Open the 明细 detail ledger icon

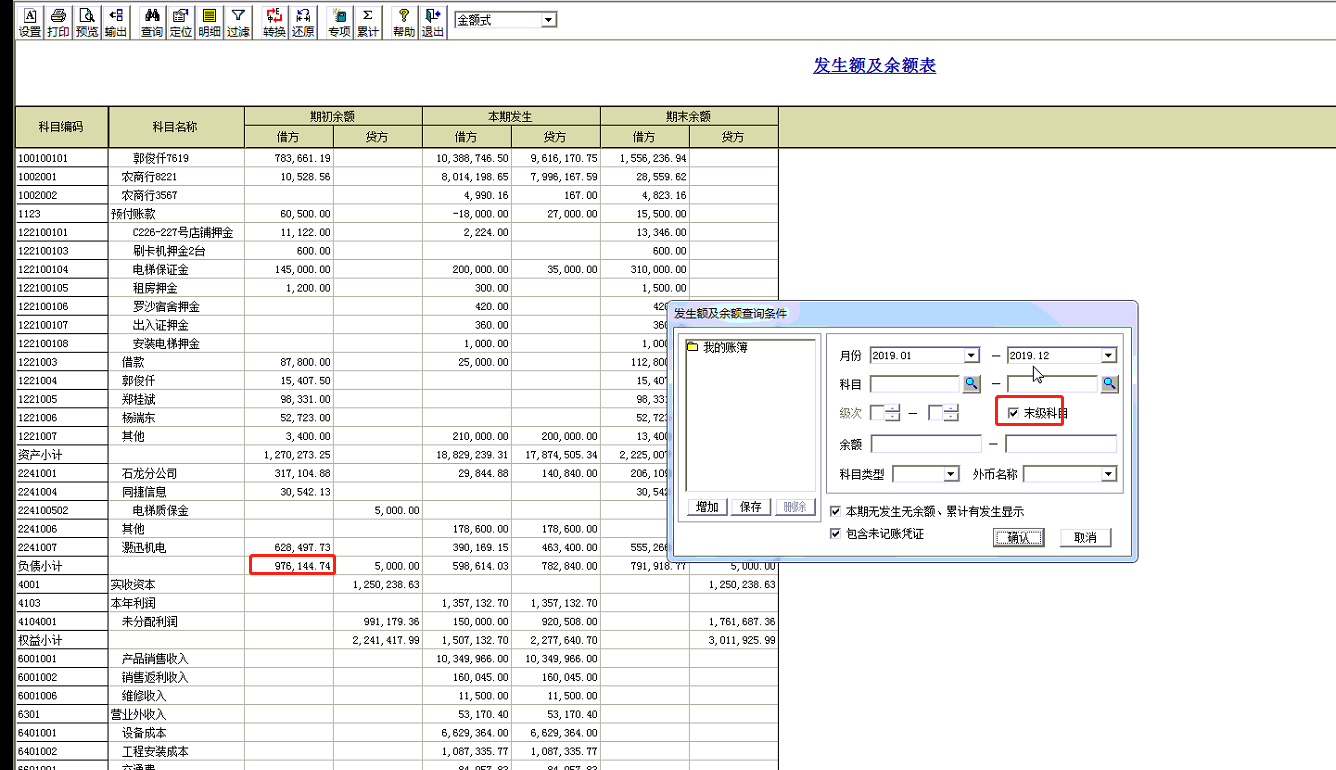tap(209, 22)
